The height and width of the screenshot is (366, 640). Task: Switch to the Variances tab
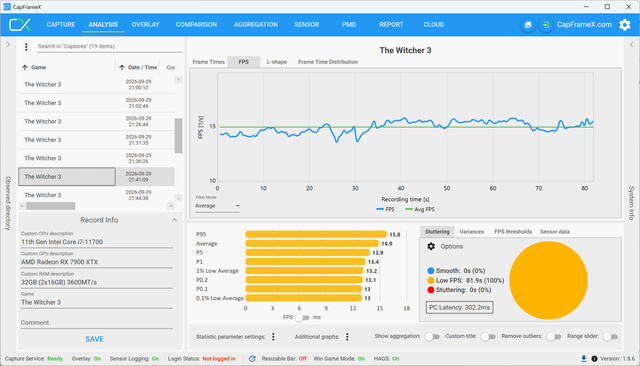click(x=471, y=232)
